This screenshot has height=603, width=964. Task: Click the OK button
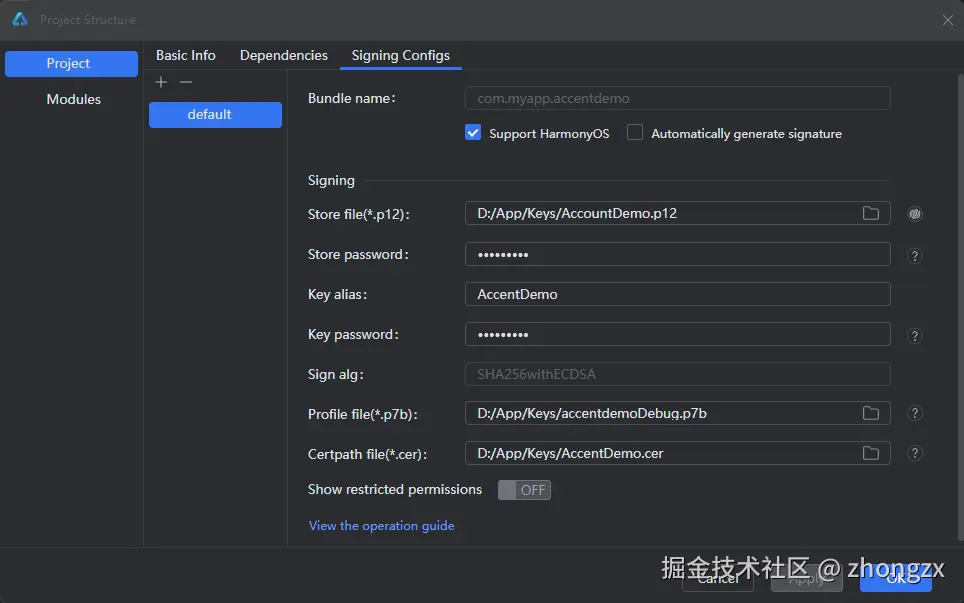click(895, 578)
